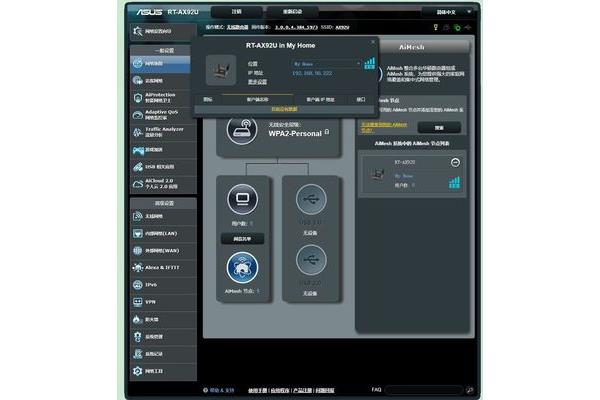Open the System Log sidebar item
The height and width of the screenshot is (400, 600).
[163, 354]
